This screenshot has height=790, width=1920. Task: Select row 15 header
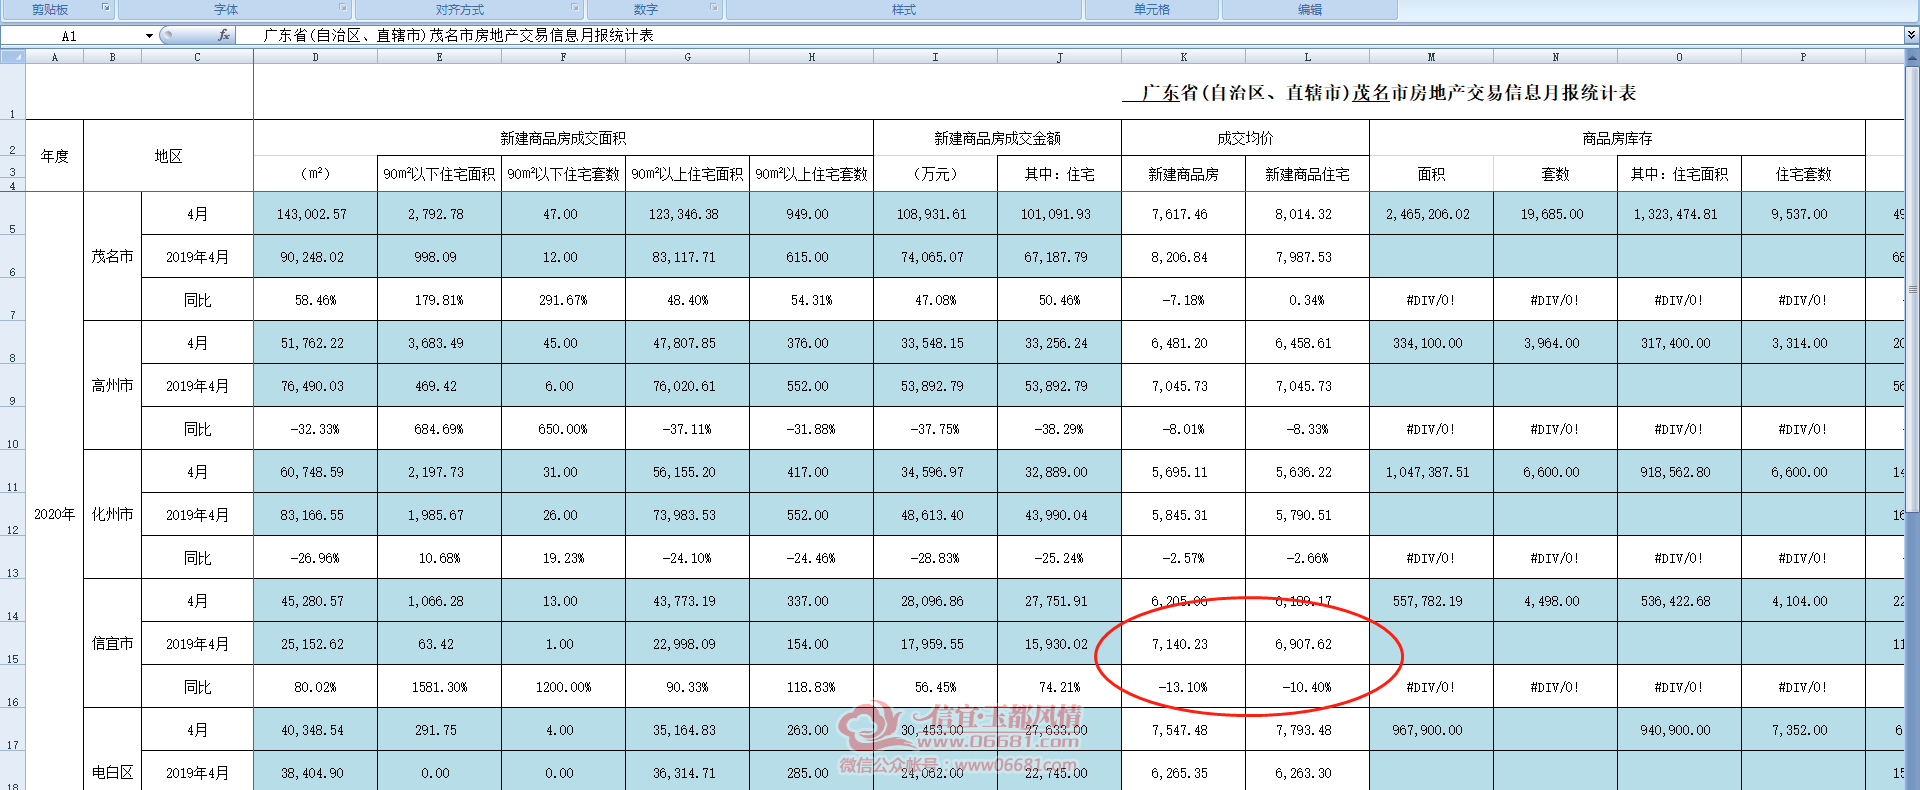[12, 644]
